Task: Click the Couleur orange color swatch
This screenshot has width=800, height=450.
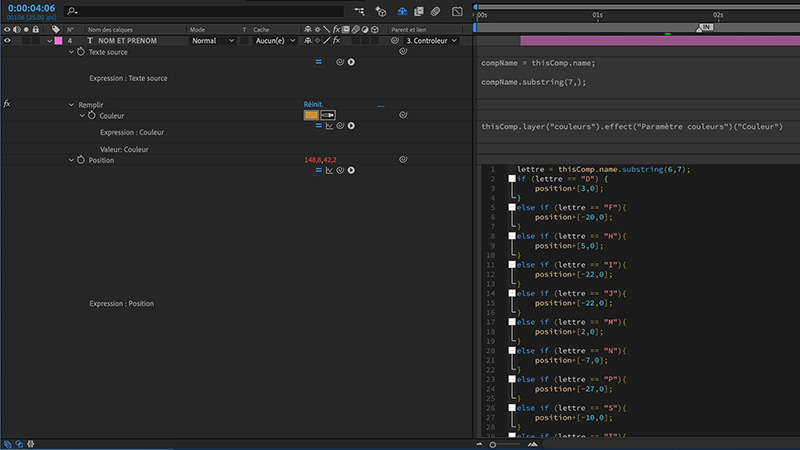Action: [x=311, y=115]
